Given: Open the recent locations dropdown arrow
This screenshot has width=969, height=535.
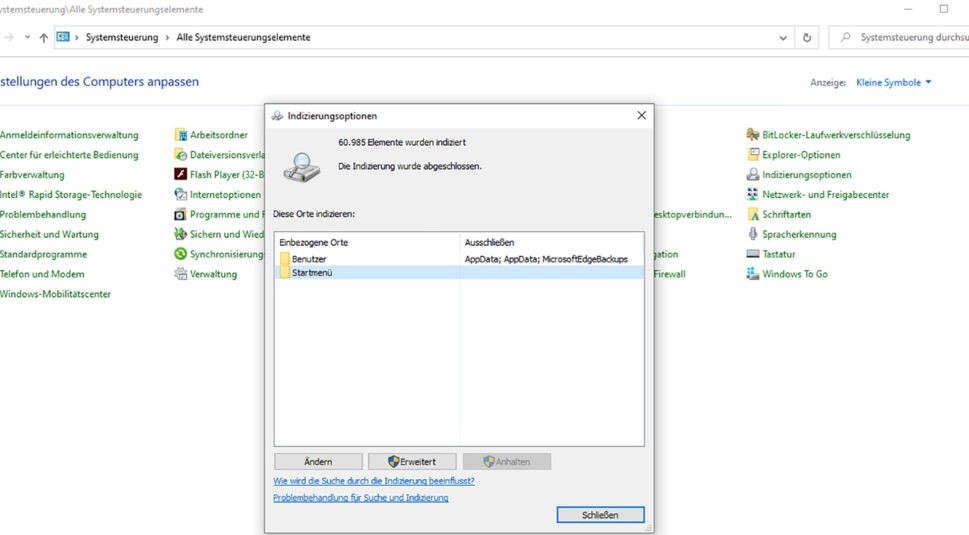Looking at the screenshot, I should click(27, 37).
